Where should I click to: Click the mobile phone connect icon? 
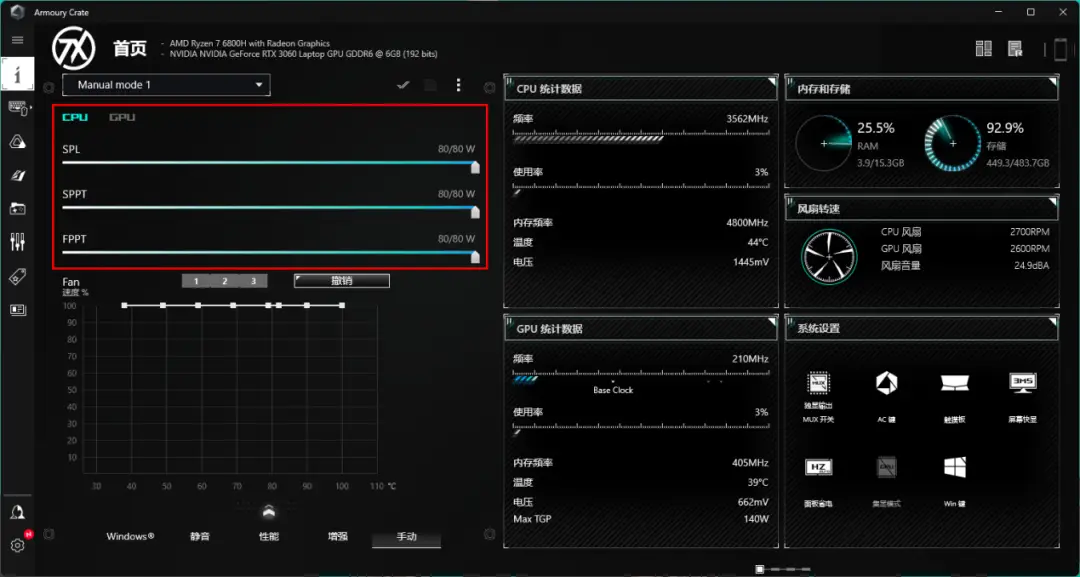pos(1060,50)
